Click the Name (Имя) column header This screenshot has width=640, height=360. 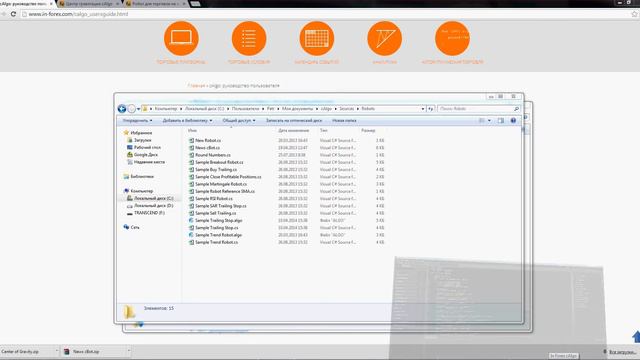pyautogui.click(x=192, y=131)
